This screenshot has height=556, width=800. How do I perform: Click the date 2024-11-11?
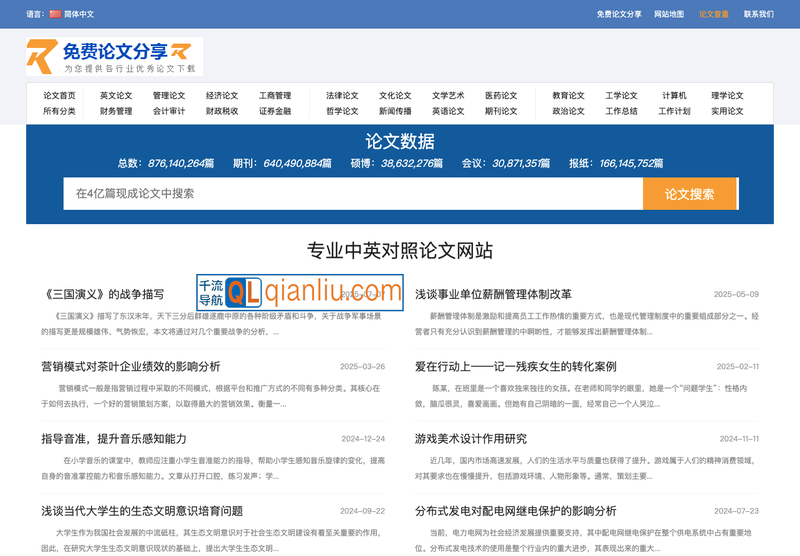click(x=739, y=439)
